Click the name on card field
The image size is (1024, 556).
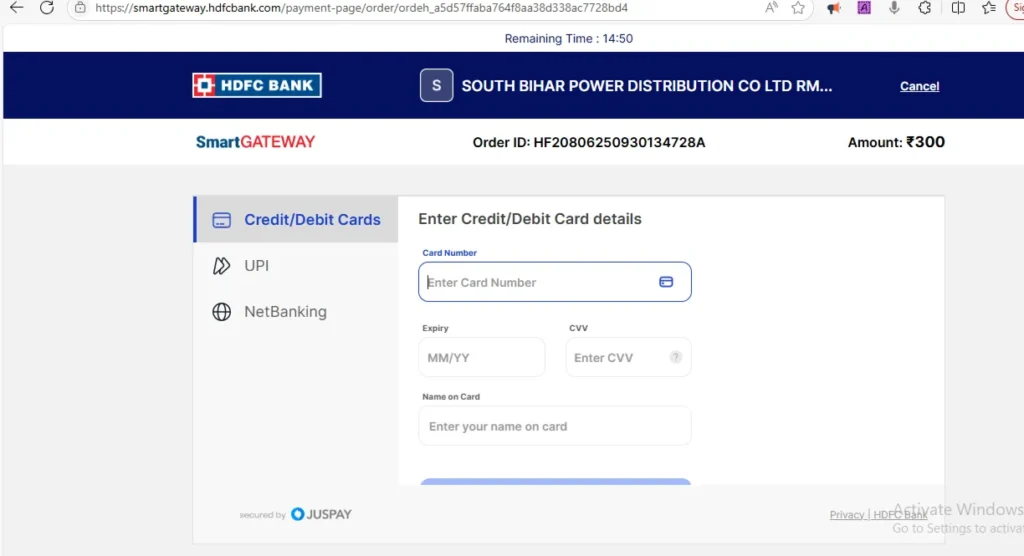tap(554, 426)
